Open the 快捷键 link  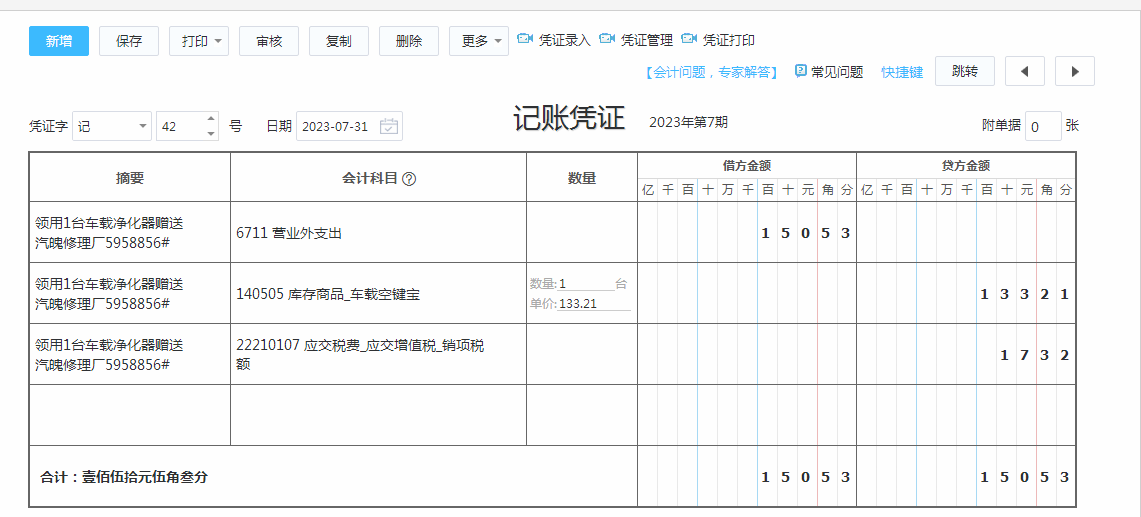click(901, 72)
